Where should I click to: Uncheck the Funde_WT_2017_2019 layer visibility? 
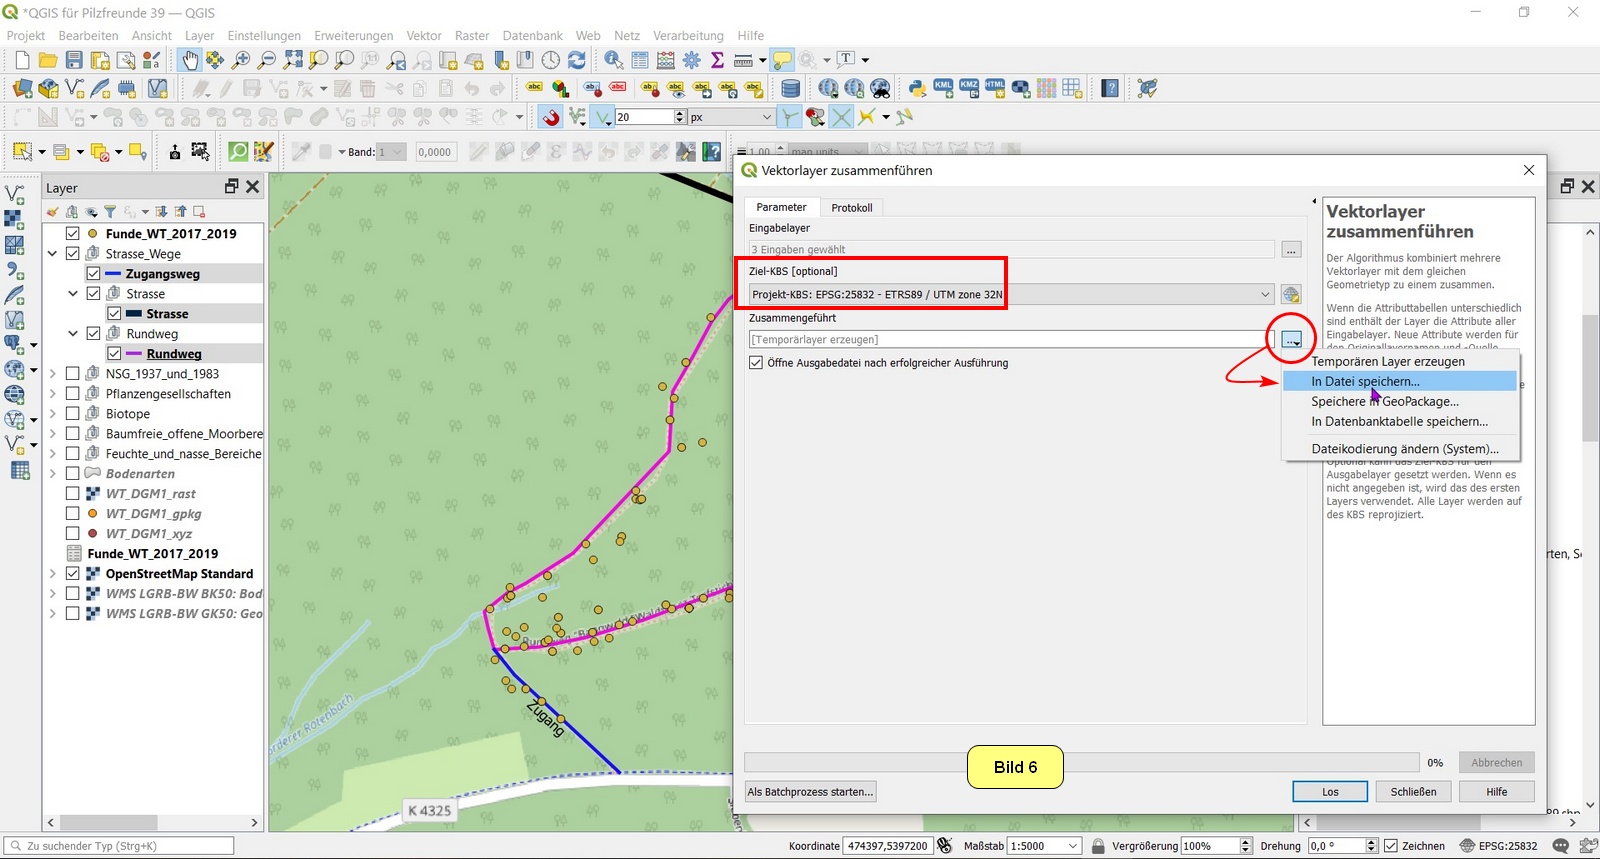coord(73,233)
